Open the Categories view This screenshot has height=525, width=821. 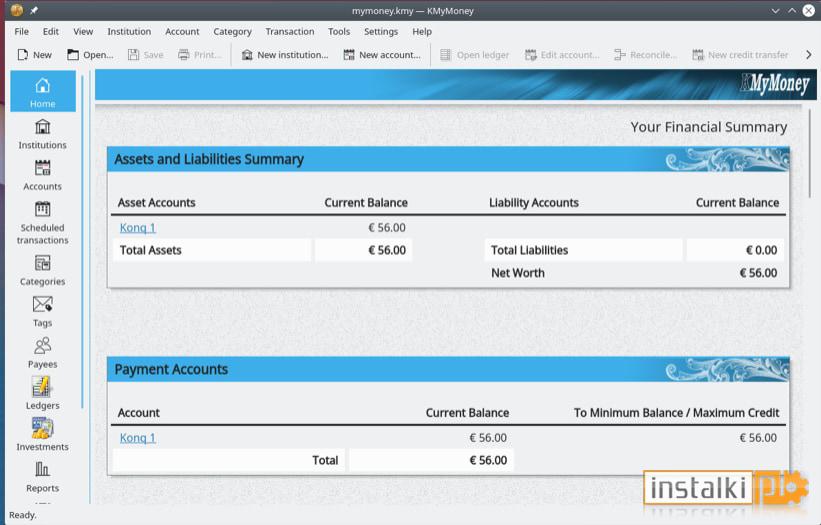click(42, 271)
